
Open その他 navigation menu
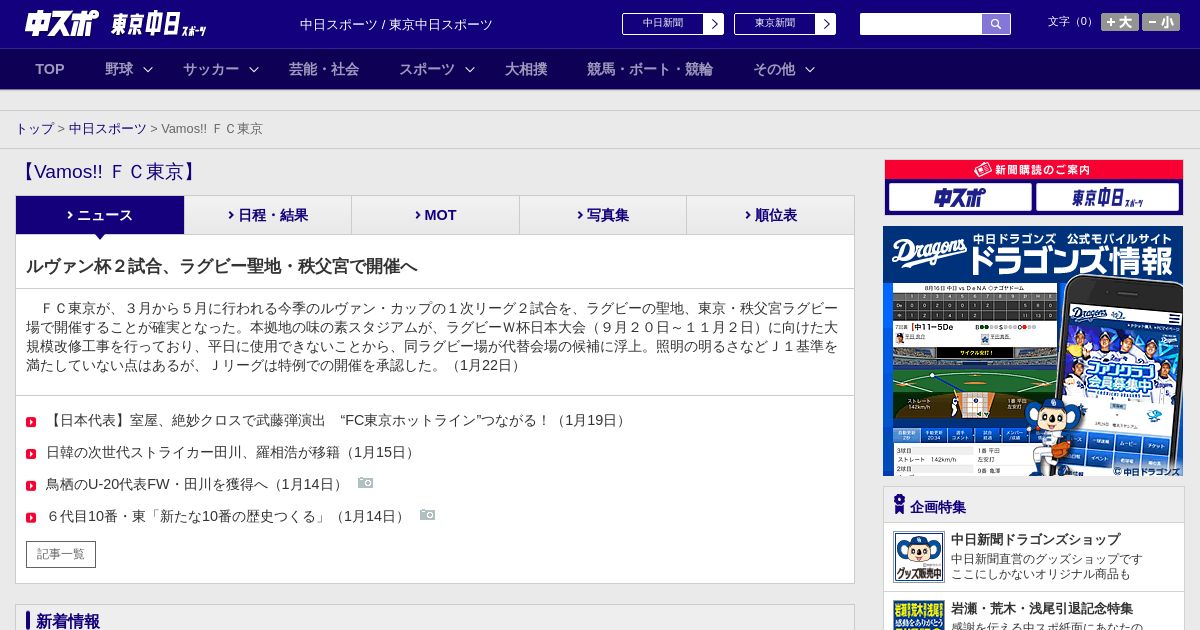(774, 69)
